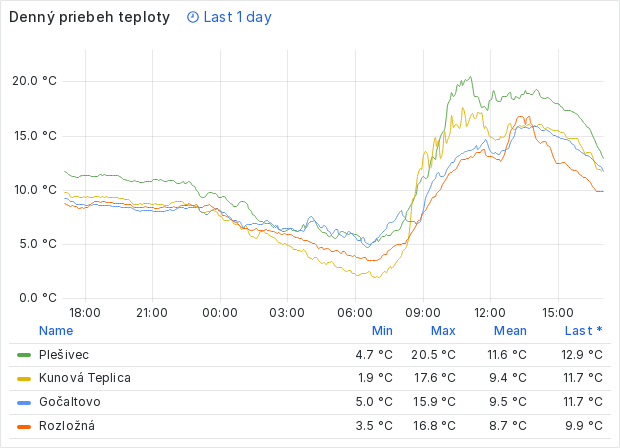Sort legend by the Mean column

pyautogui.click(x=510, y=330)
